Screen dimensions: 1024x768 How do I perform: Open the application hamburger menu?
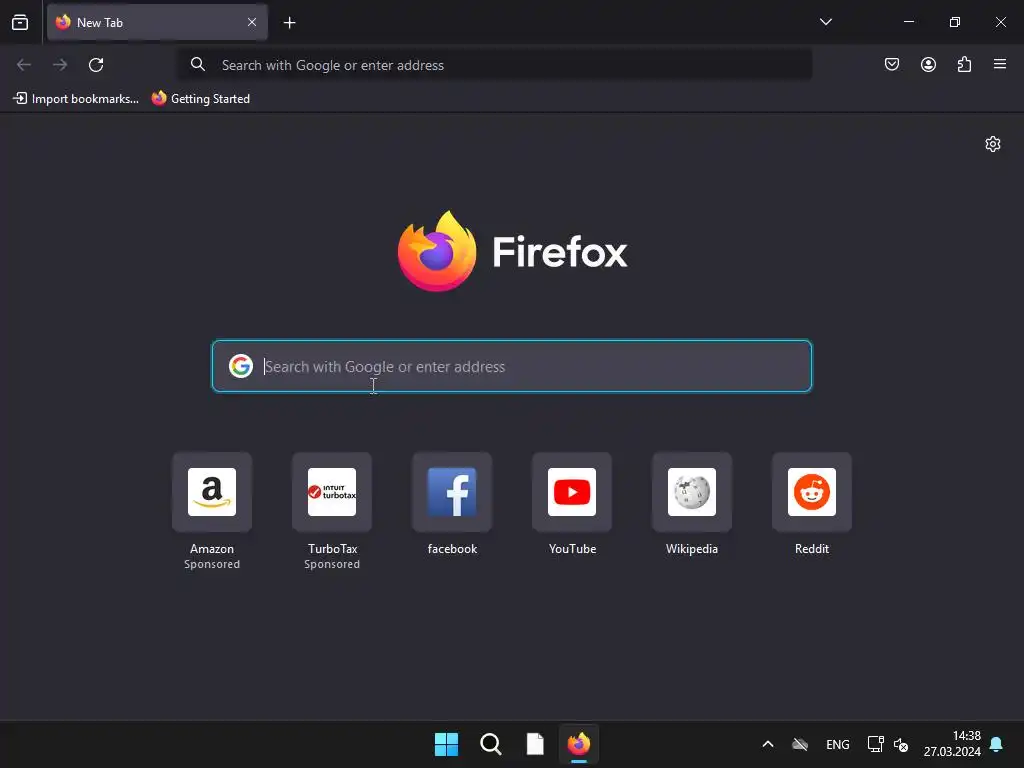(1000, 64)
